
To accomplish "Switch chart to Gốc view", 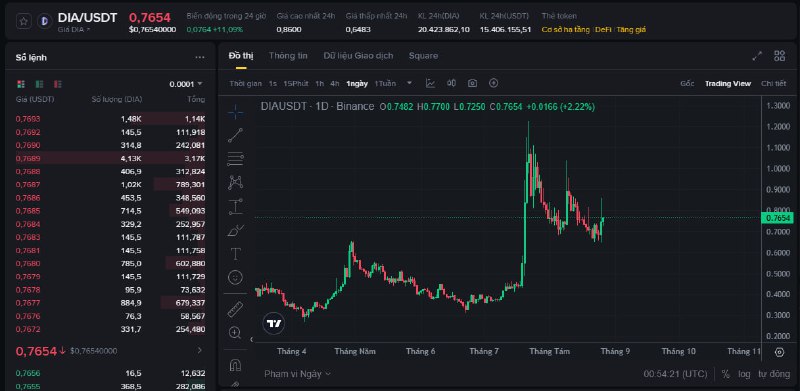I will coord(687,84).
